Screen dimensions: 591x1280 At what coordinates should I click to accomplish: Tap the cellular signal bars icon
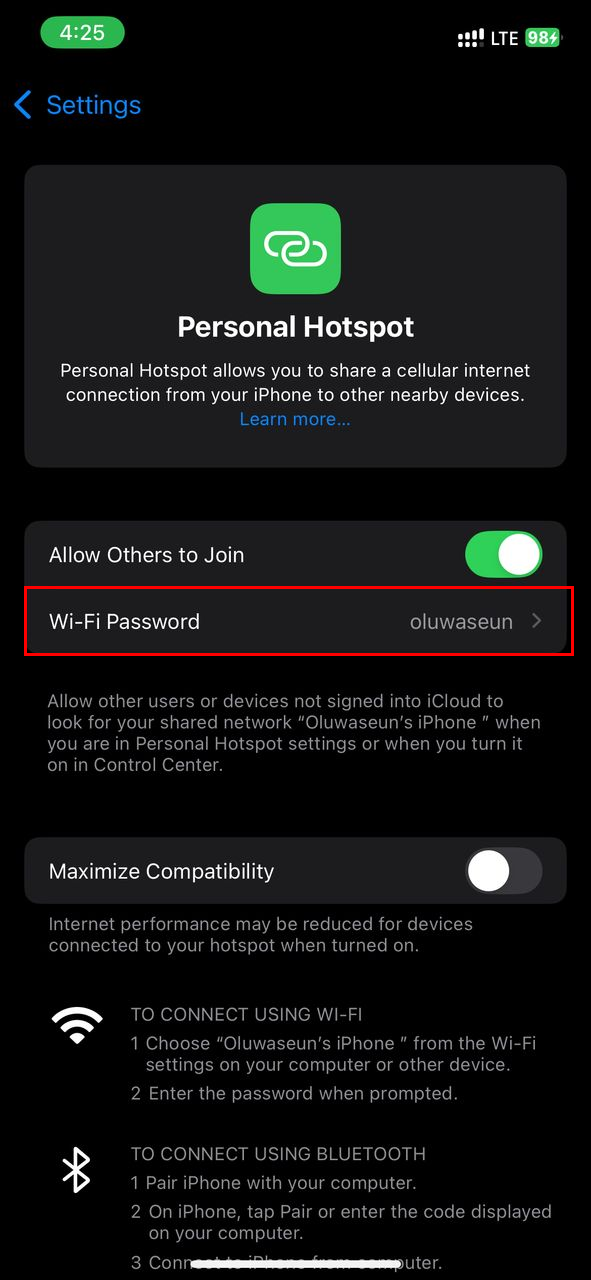471,38
